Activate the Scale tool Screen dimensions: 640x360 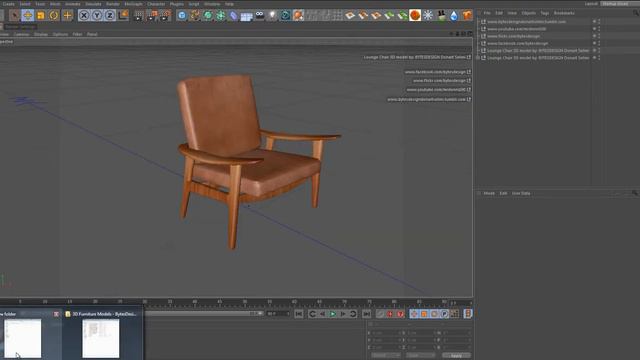click(x=41, y=16)
